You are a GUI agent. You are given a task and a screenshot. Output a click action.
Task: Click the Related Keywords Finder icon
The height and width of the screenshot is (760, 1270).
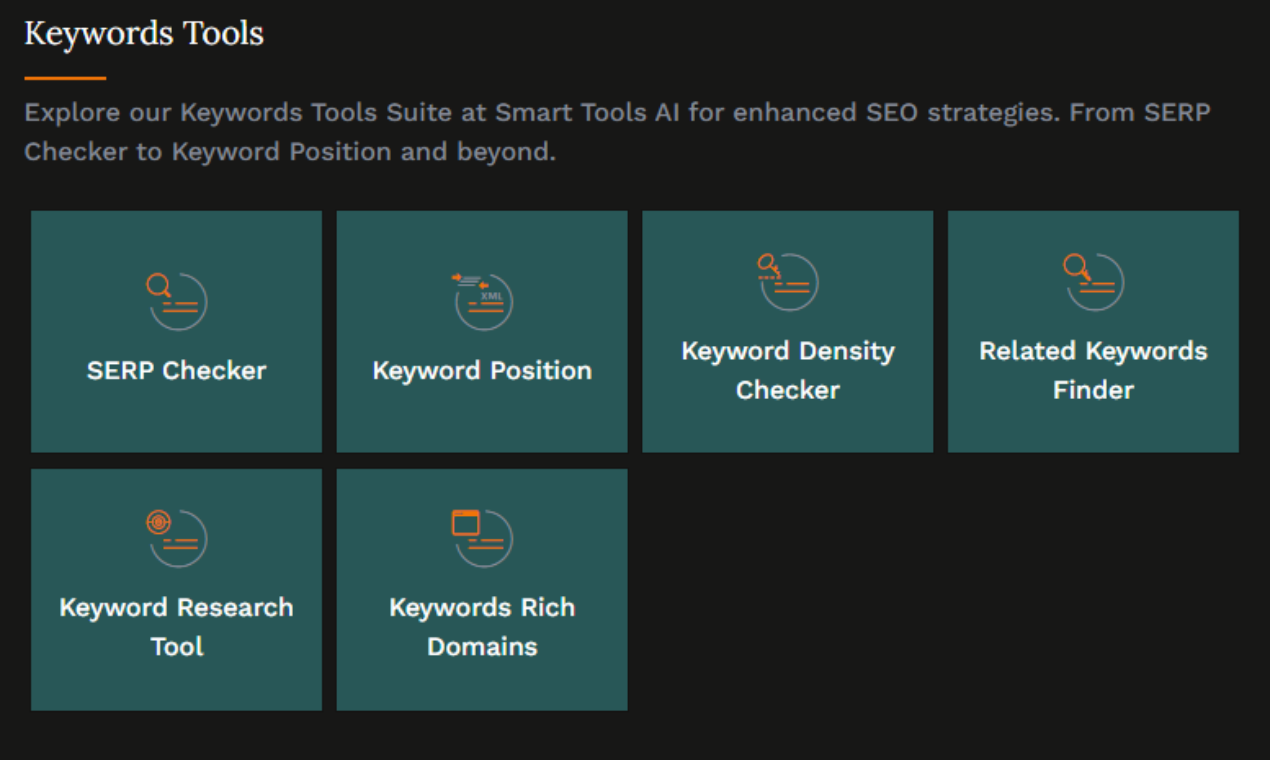1093,281
